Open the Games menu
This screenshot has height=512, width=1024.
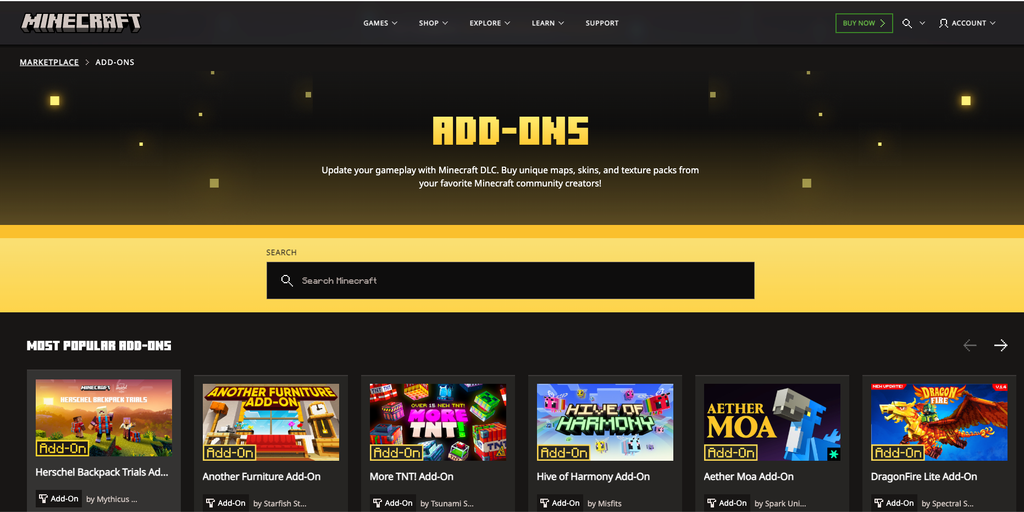380,23
